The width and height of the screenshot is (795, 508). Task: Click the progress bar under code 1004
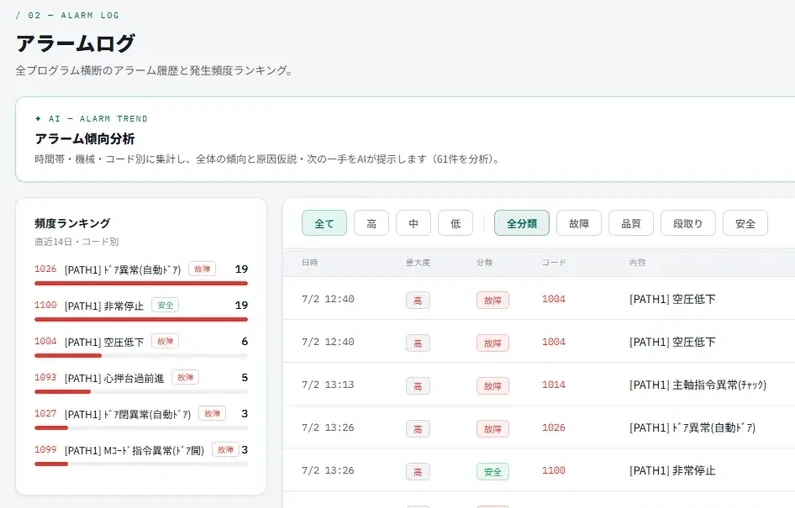coord(141,356)
